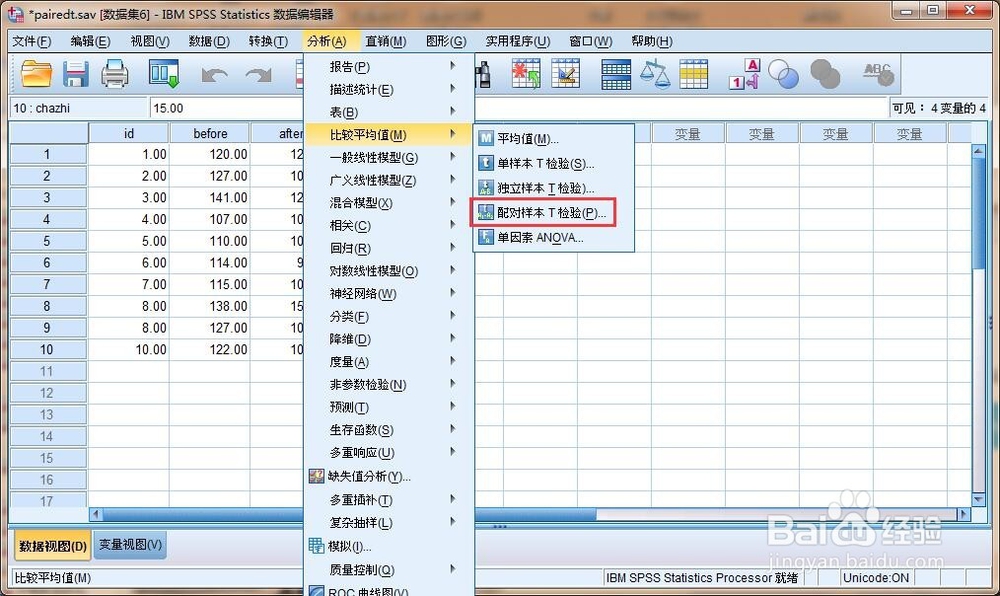1000x596 pixels.
Task: Click the Open data file folder icon
Action: 36,74
